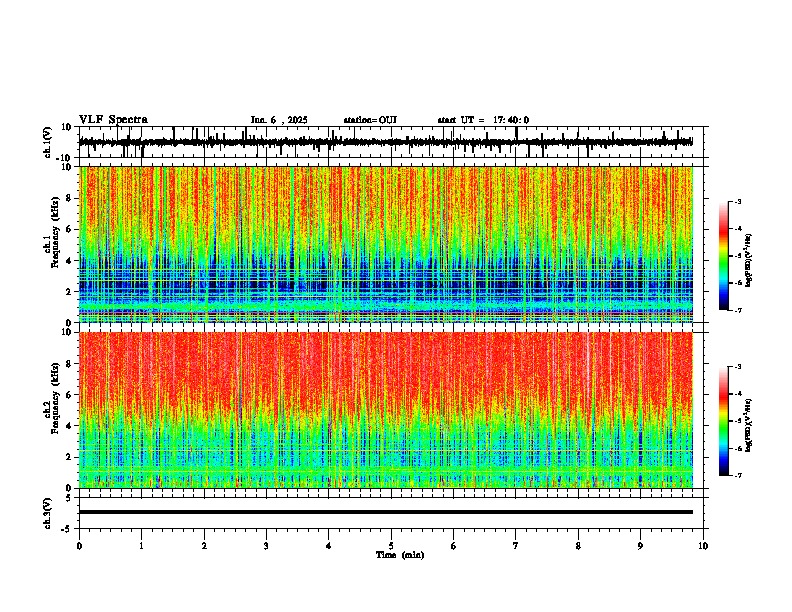Click the "station=OUJ" header text
This screenshot has height=612, width=792.
click(370, 120)
